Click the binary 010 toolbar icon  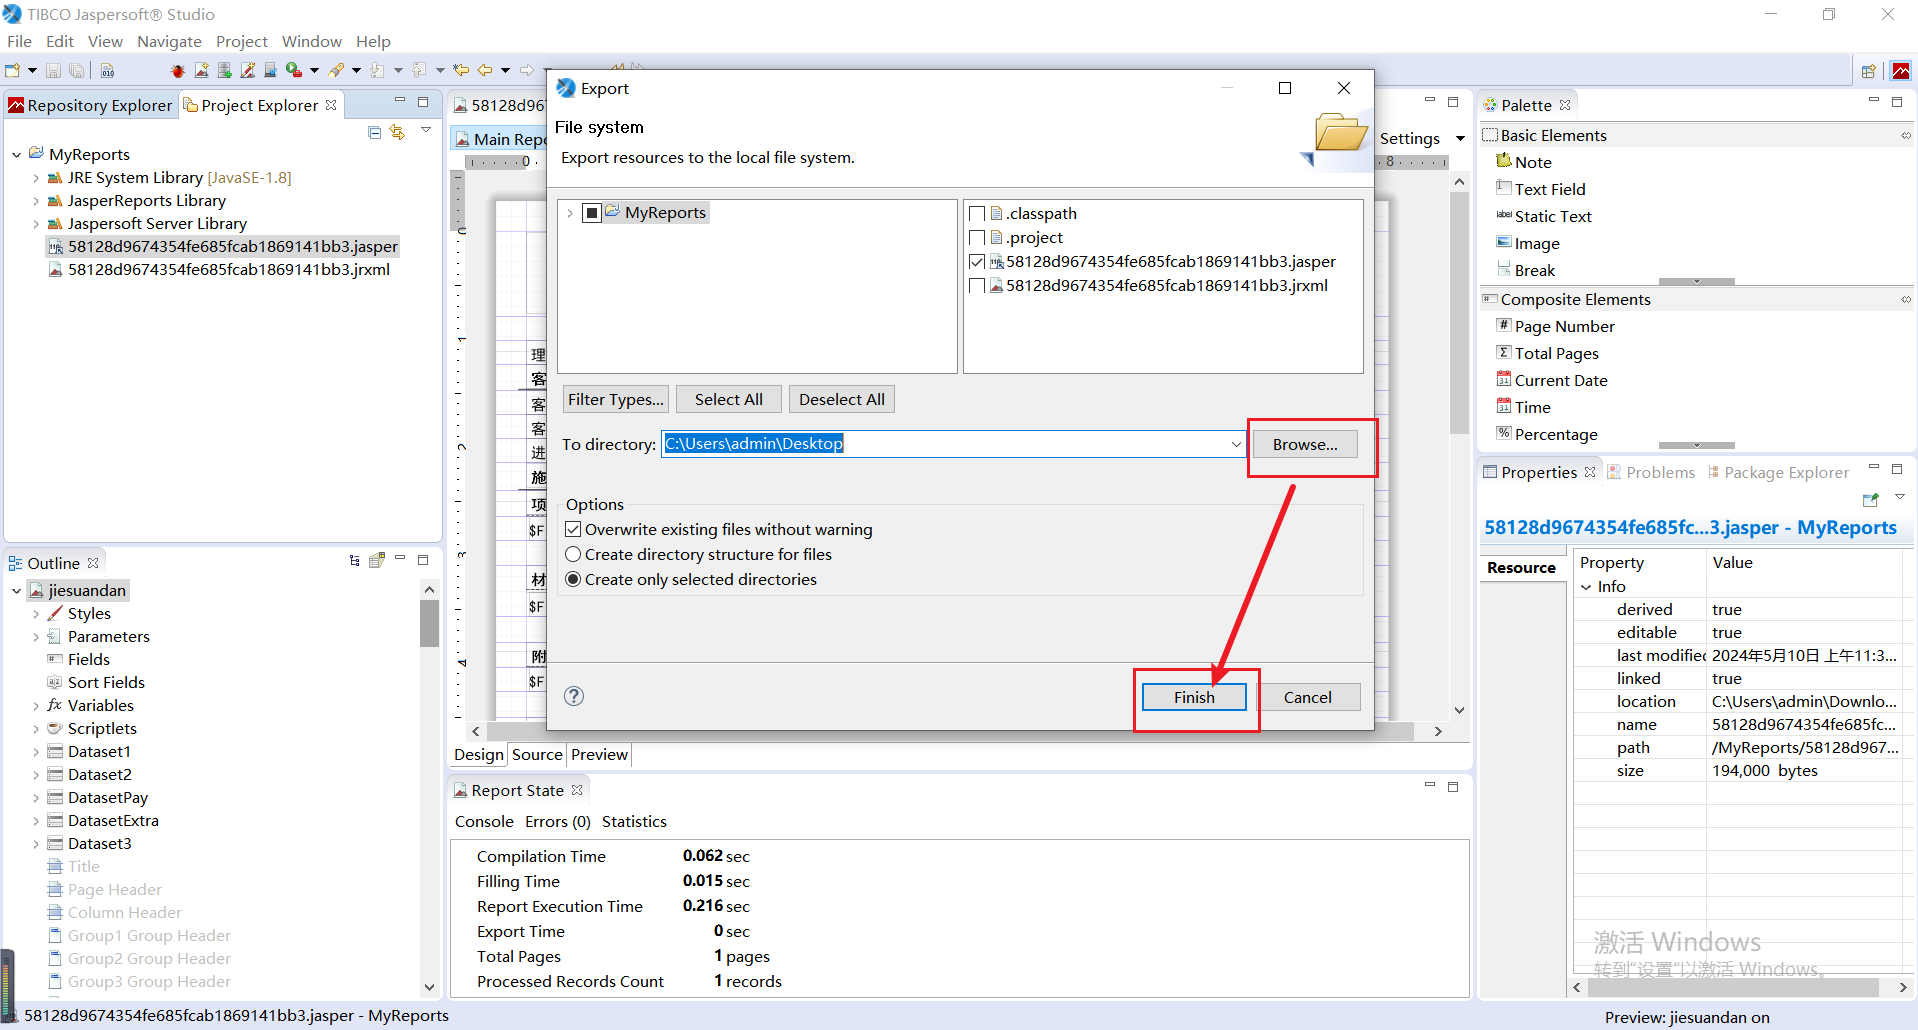[107, 70]
